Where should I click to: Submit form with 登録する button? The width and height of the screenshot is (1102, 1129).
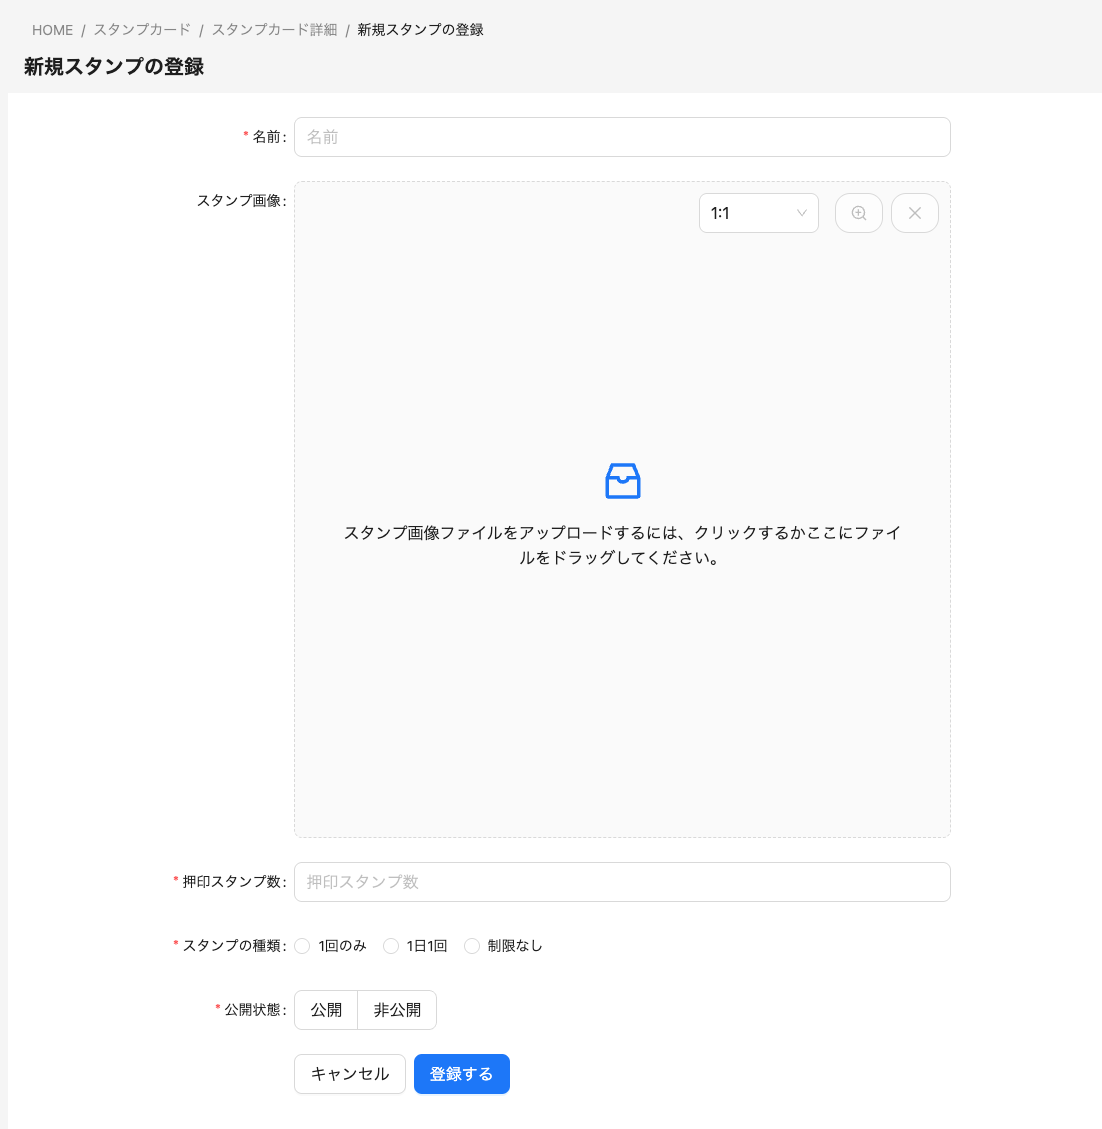click(461, 1074)
